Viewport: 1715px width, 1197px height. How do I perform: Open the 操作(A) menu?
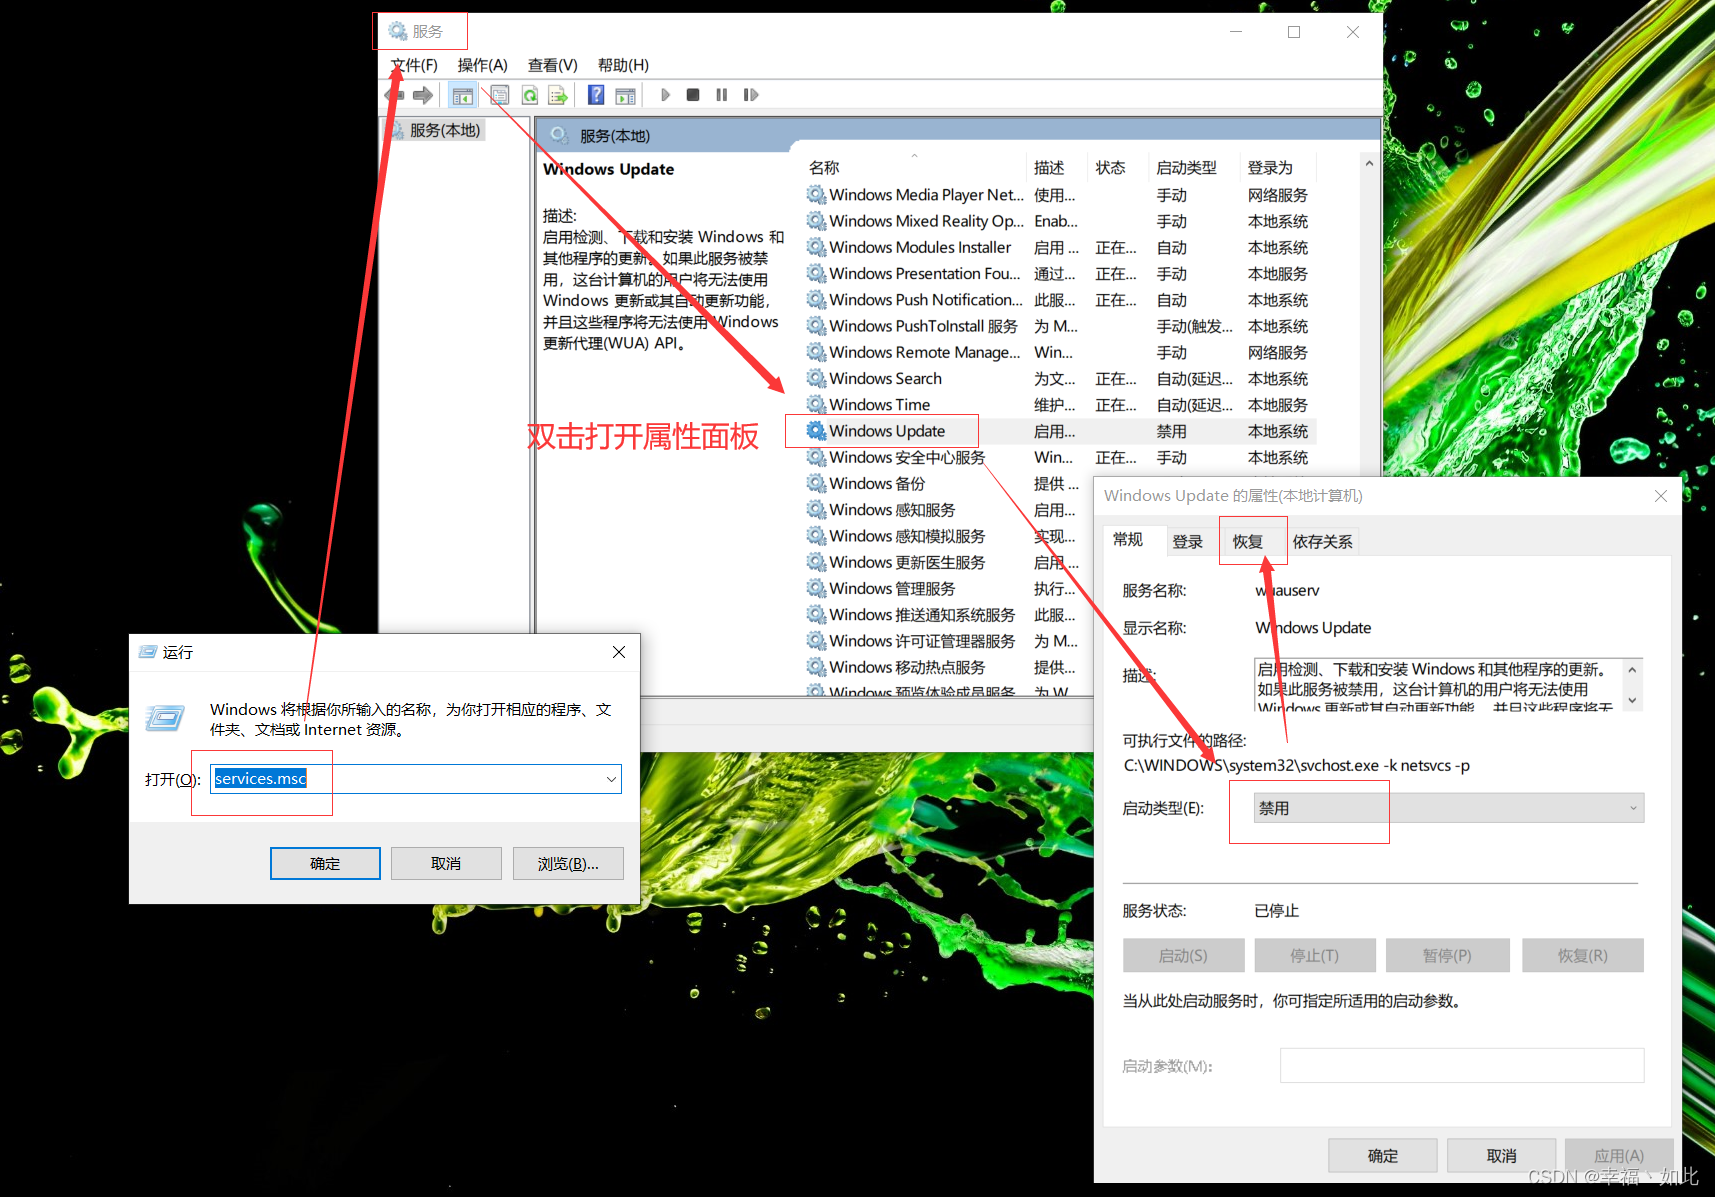(483, 65)
